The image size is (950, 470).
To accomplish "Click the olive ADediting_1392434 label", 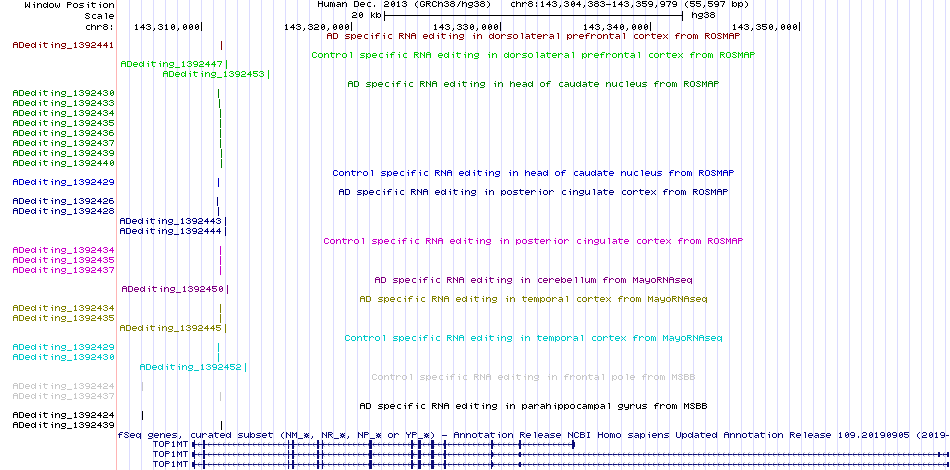I will click(x=63, y=308).
